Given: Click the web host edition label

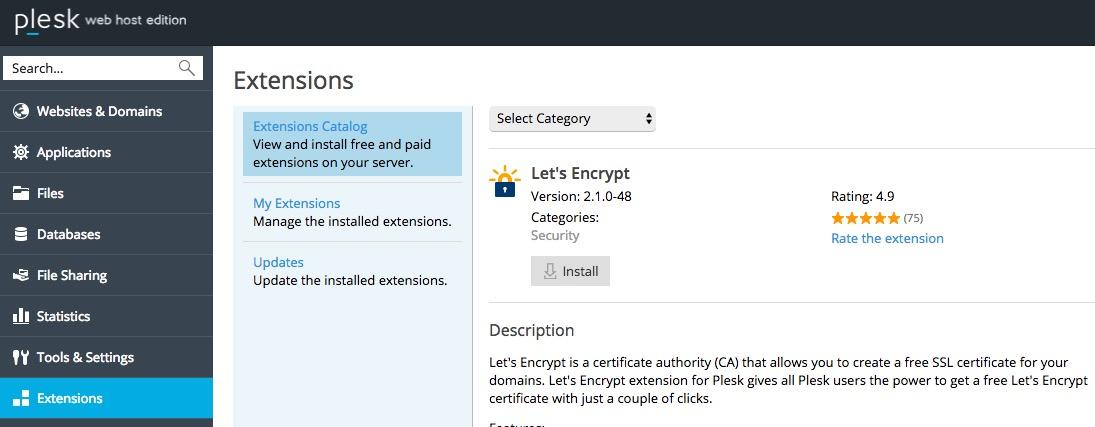Looking at the screenshot, I should [135, 20].
